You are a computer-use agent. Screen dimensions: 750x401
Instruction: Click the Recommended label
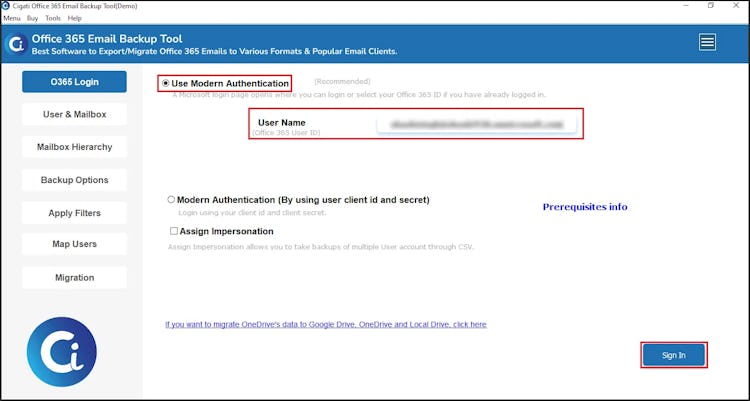(342, 81)
